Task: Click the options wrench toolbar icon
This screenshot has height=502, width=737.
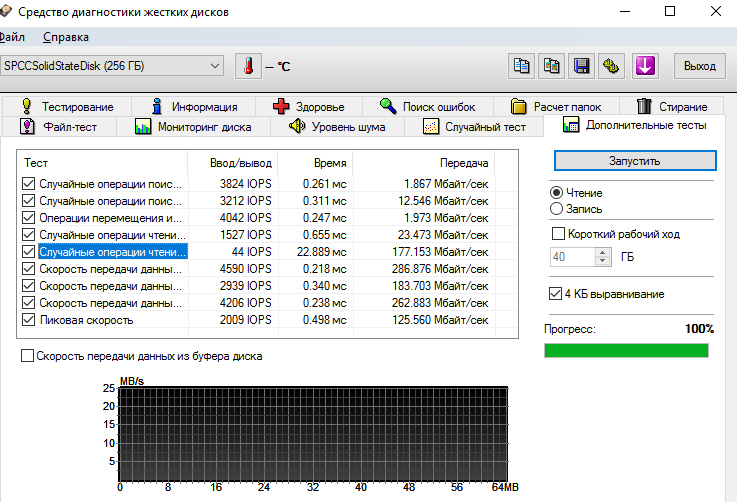Action: point(611,66)
